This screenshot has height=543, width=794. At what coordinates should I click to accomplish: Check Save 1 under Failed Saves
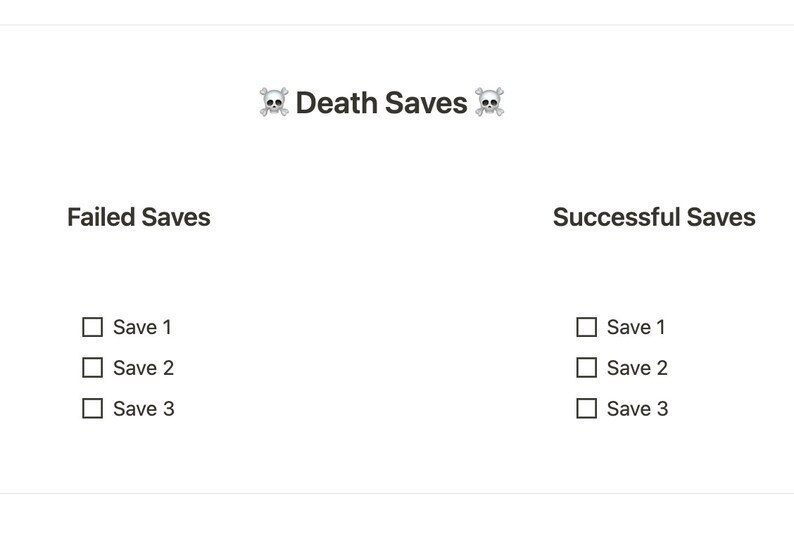[92, 327]
